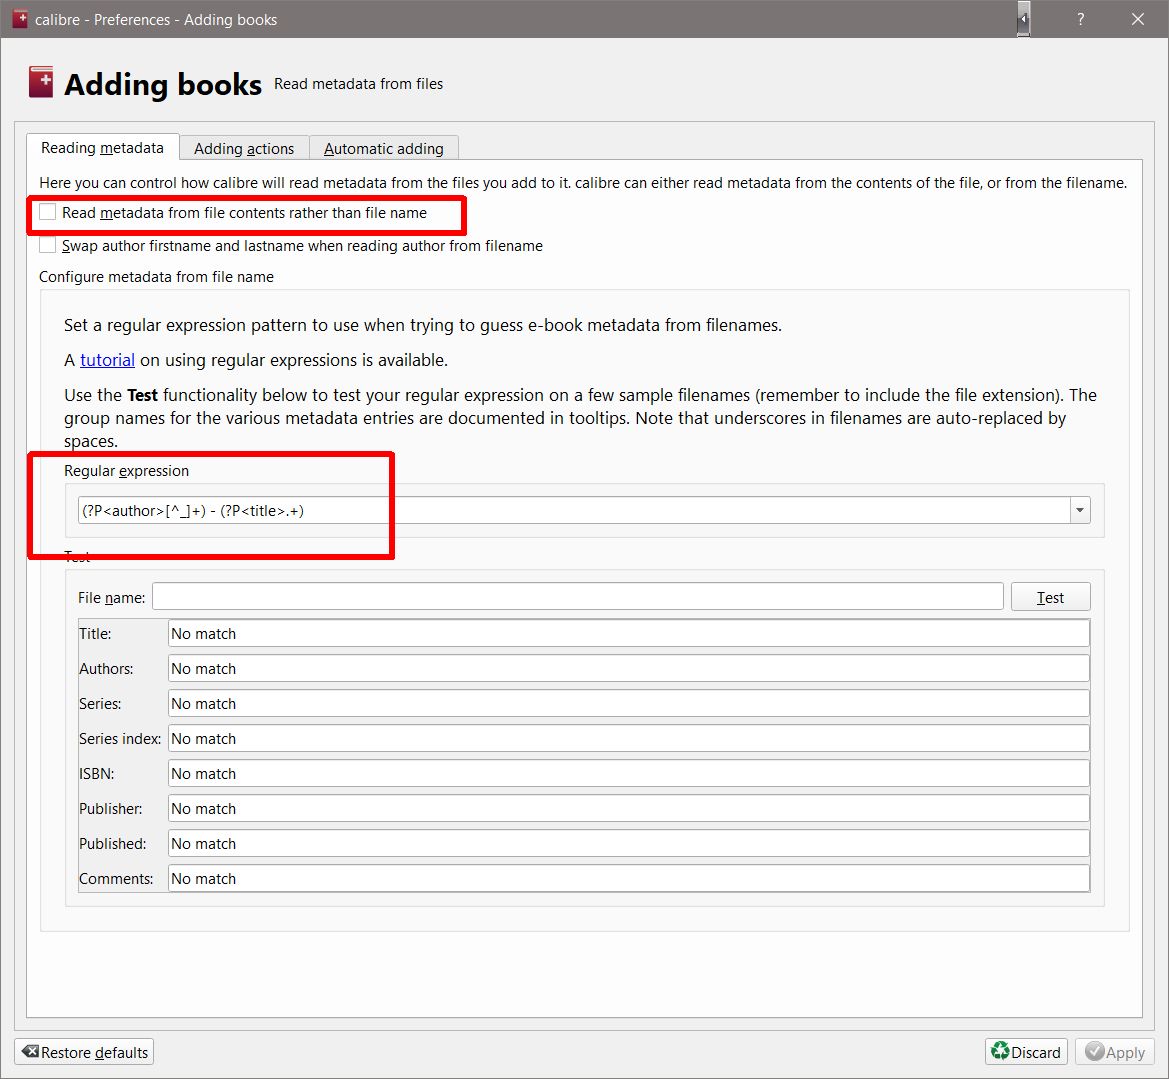The image size is (1169, 1079).
Task: Click the Apply button
Action: pyautogui.click(x=1115, y=1052)
